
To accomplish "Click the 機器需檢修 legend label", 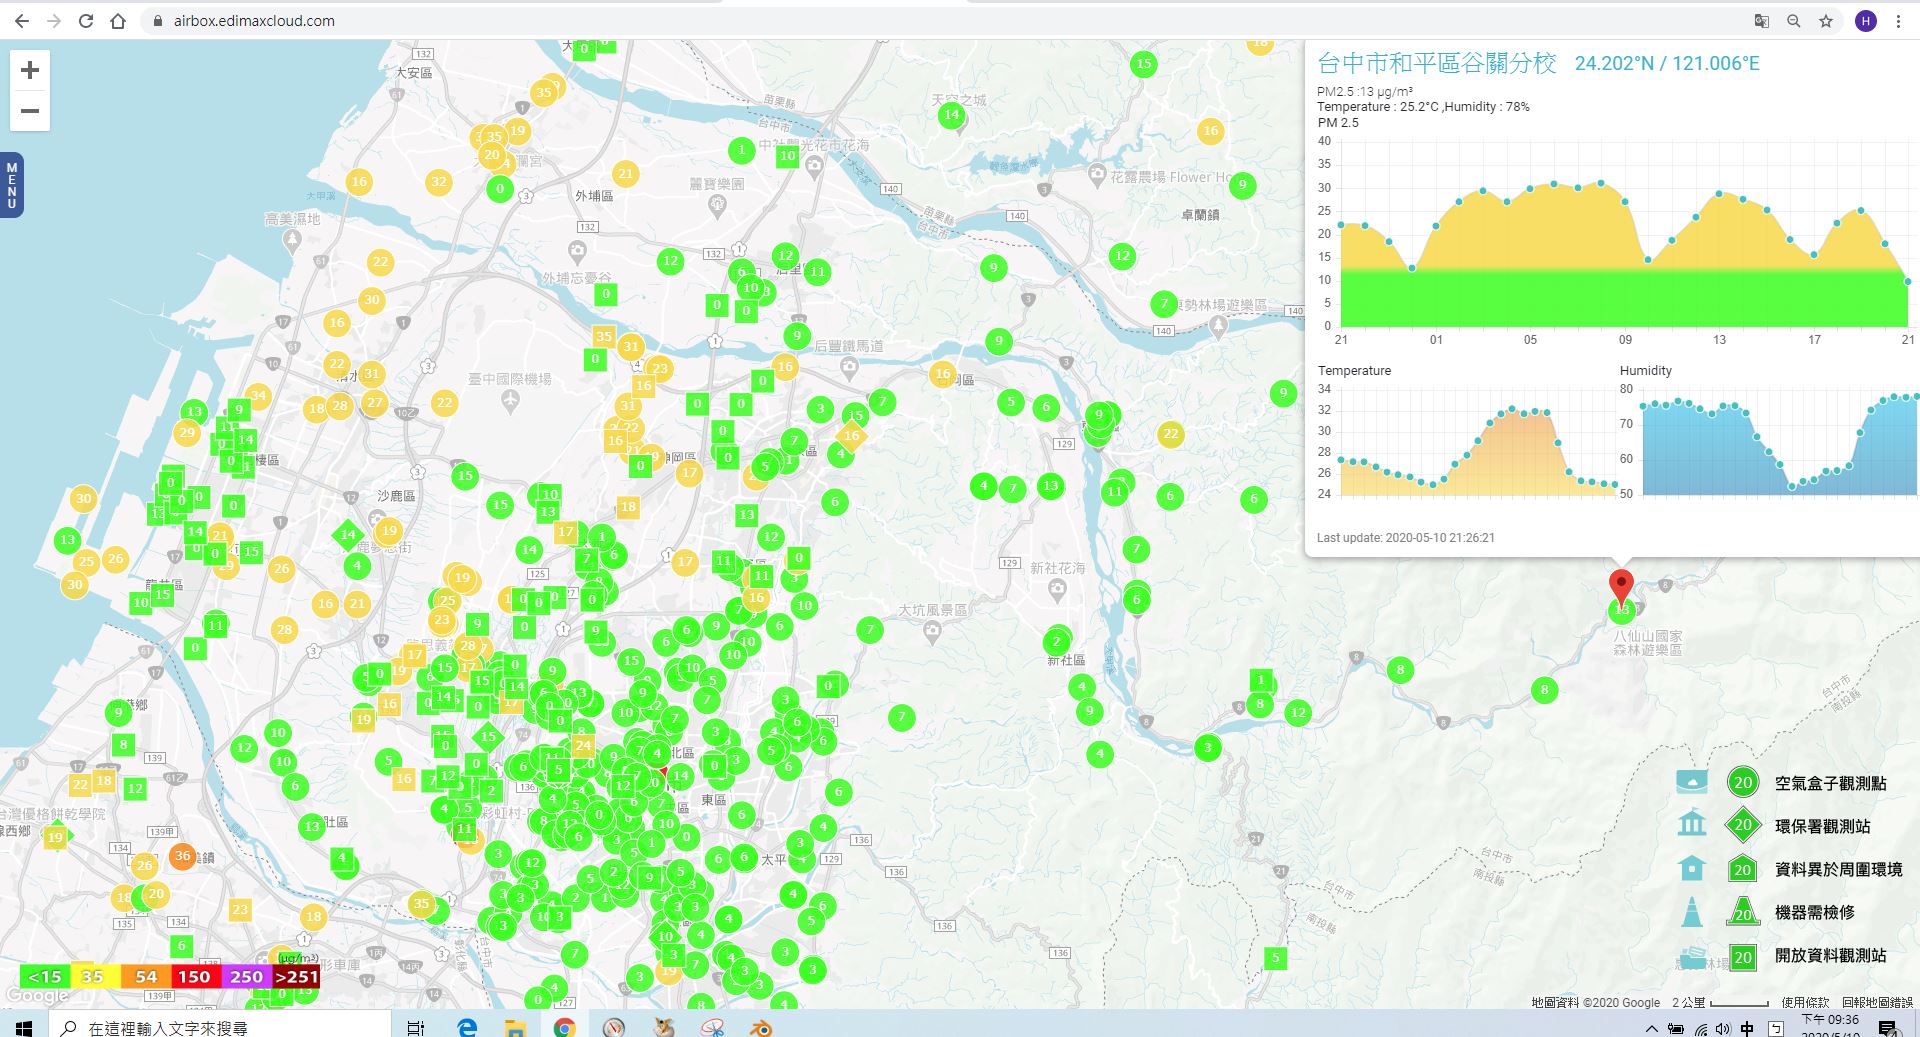I will 1814,913.
